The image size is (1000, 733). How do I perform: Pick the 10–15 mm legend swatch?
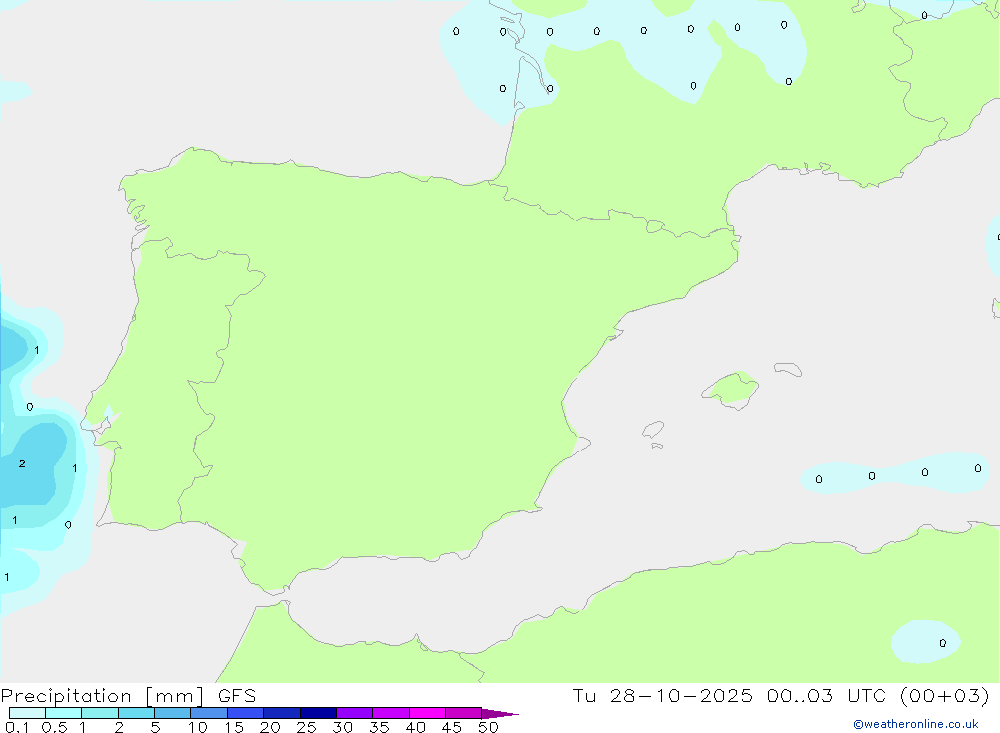[209, 713]
